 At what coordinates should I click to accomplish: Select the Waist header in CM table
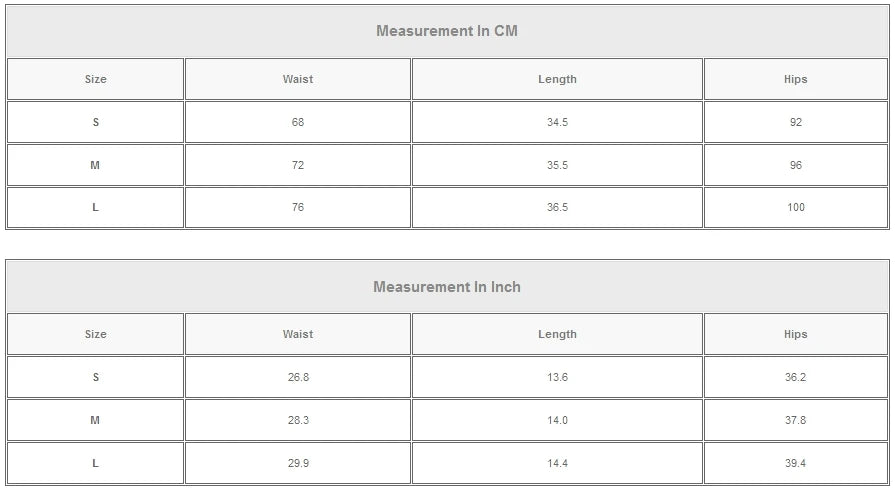tap(298, 79)
